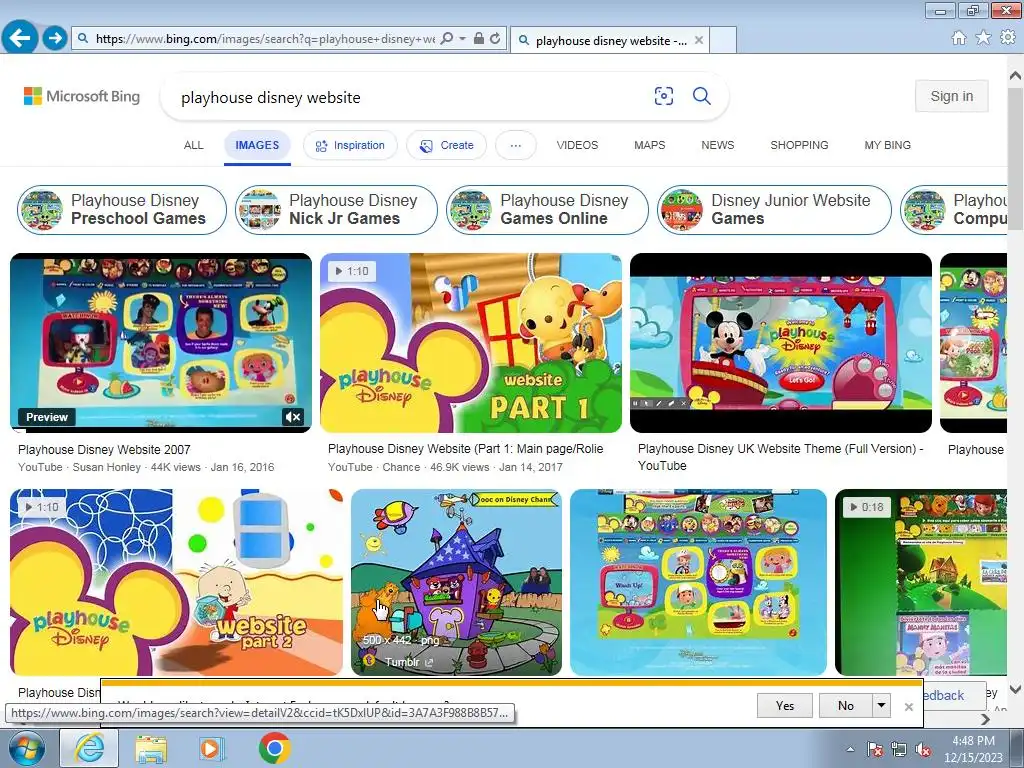The width and height of the screenshot is (1024, 768).
Task: Refresh the page with the reload icon
Action: (495, 39)
